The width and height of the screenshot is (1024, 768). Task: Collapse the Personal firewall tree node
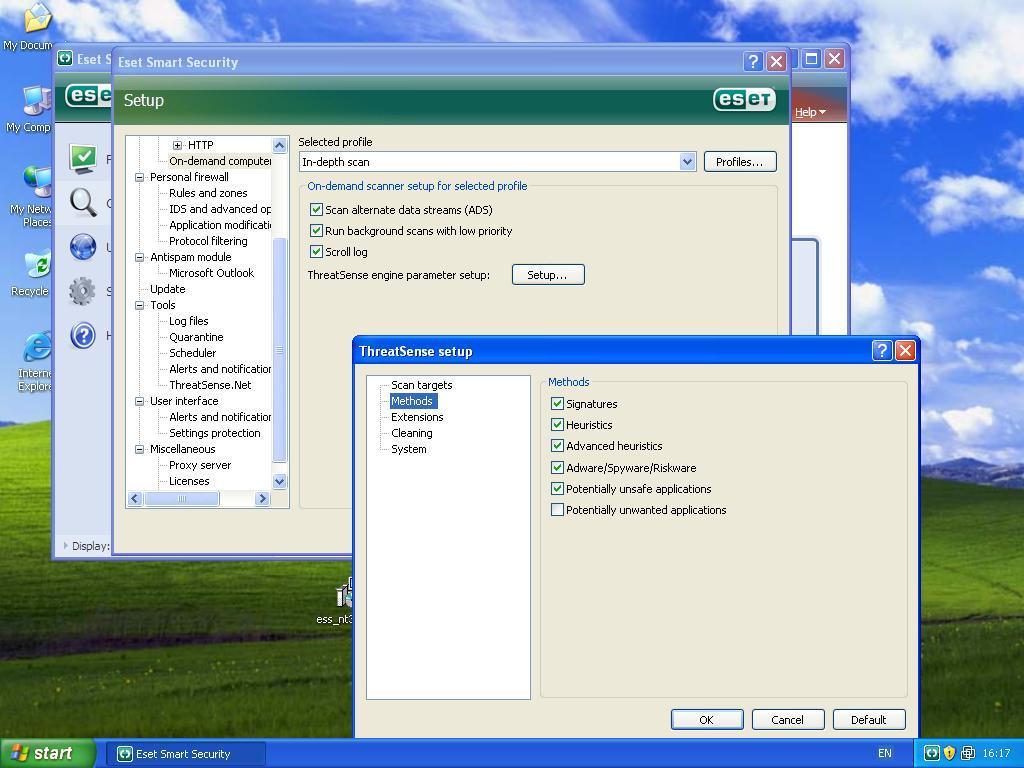140,177
